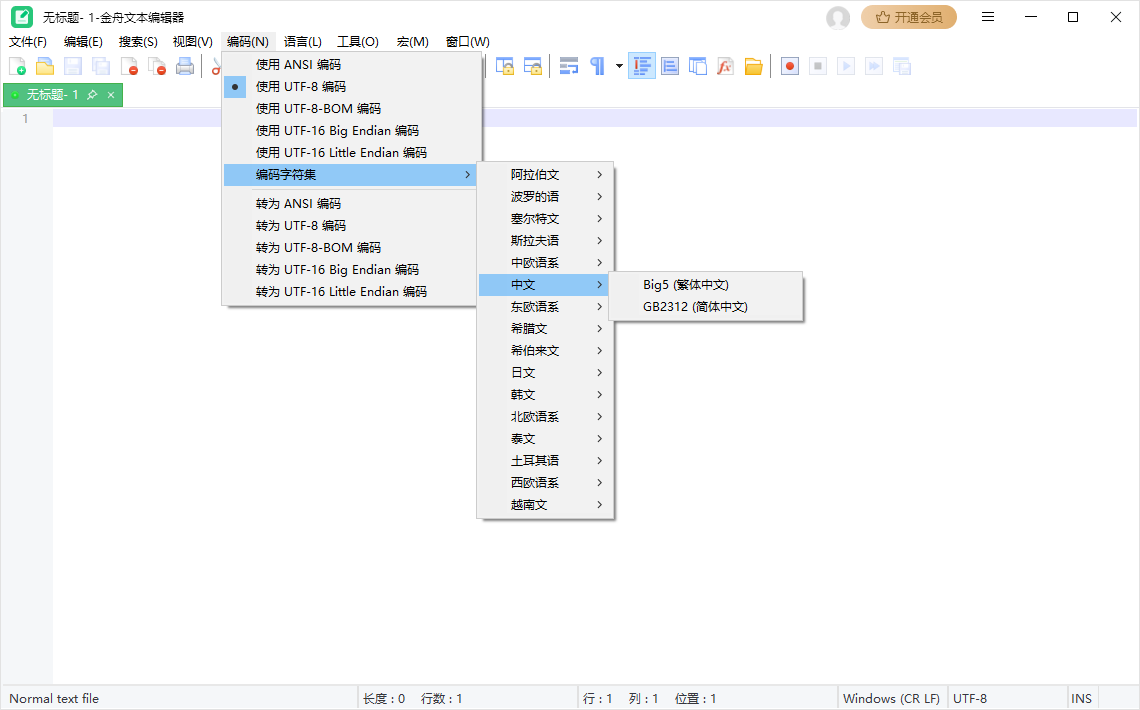This screenshot has width=1140, height=710.
Task: Click the pin icon on 无标题-1 tab
Action: coord(92,94)
